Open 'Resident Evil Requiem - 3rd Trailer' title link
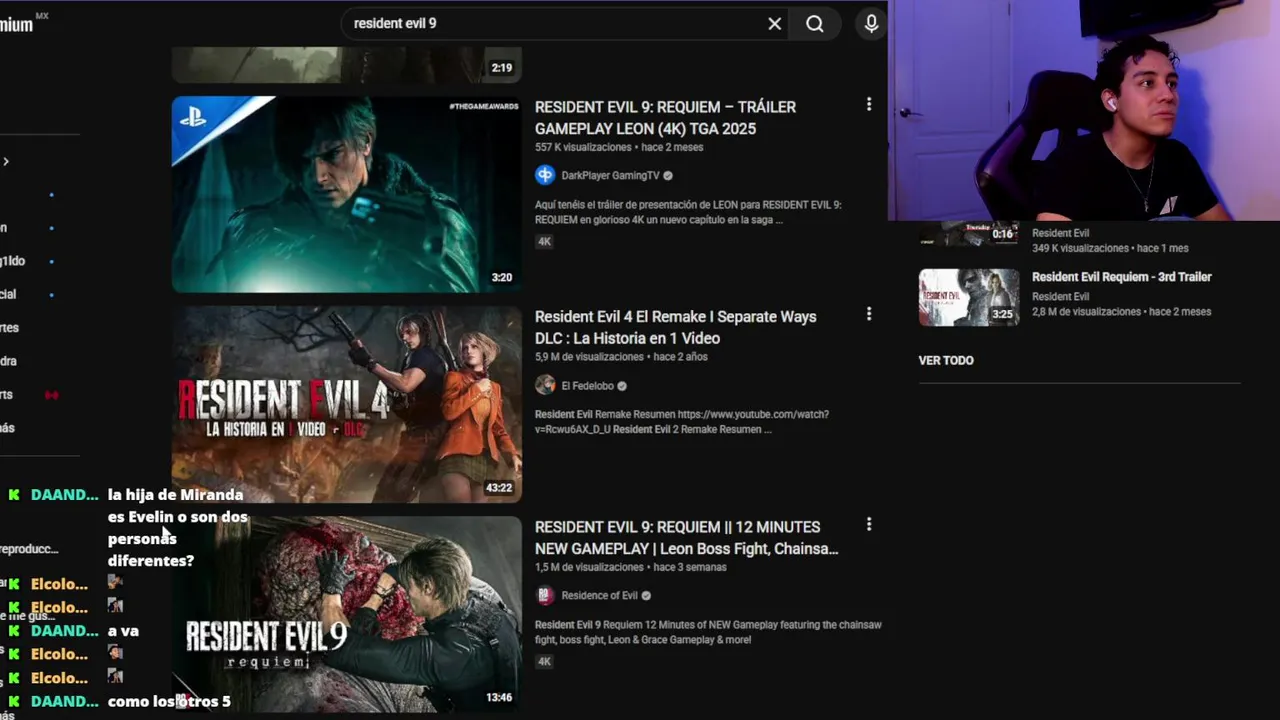The width and height of the screenshot is (1280, 720). 1121,277
